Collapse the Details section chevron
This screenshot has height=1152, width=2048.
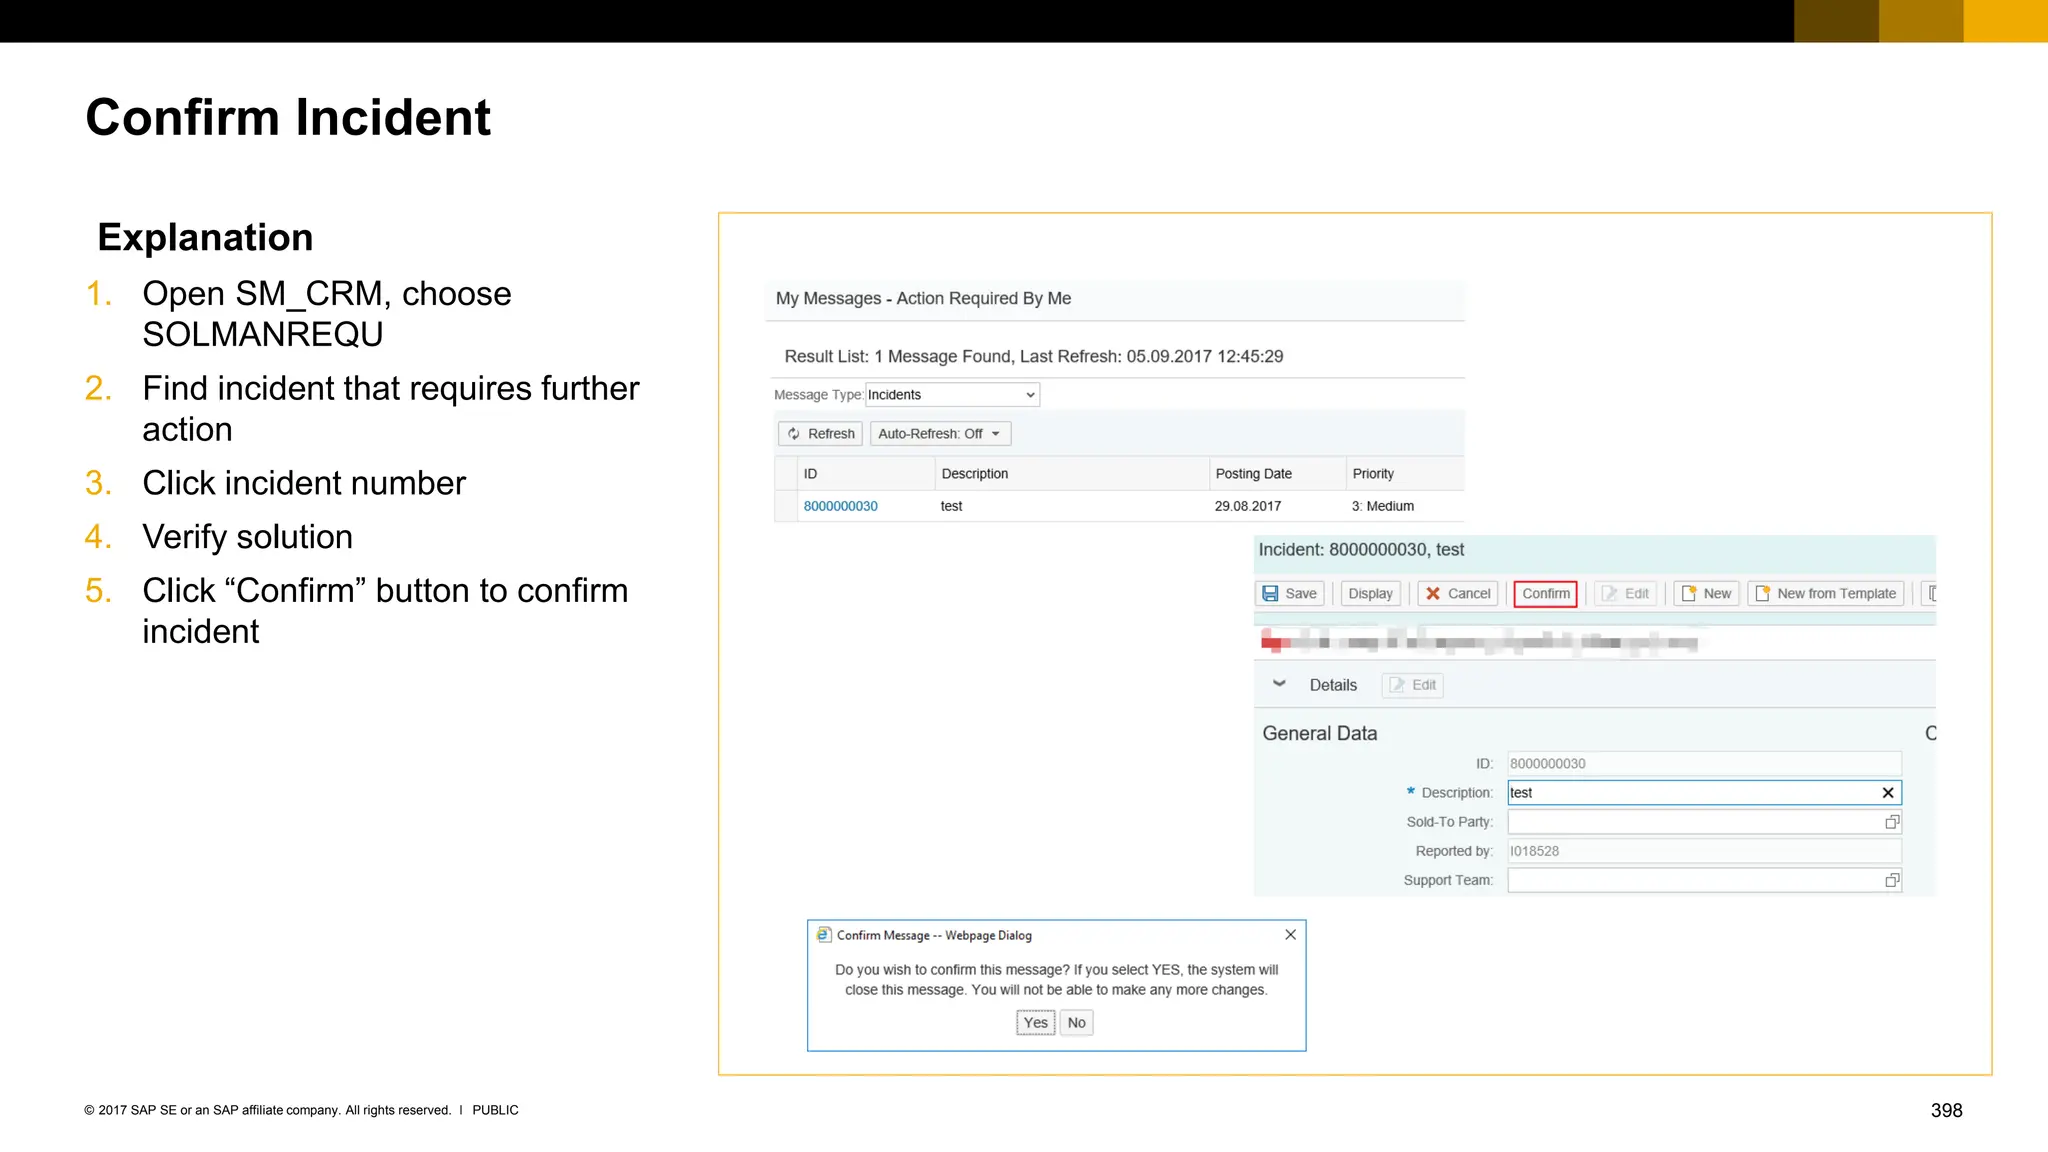(x=1279, y=684)
